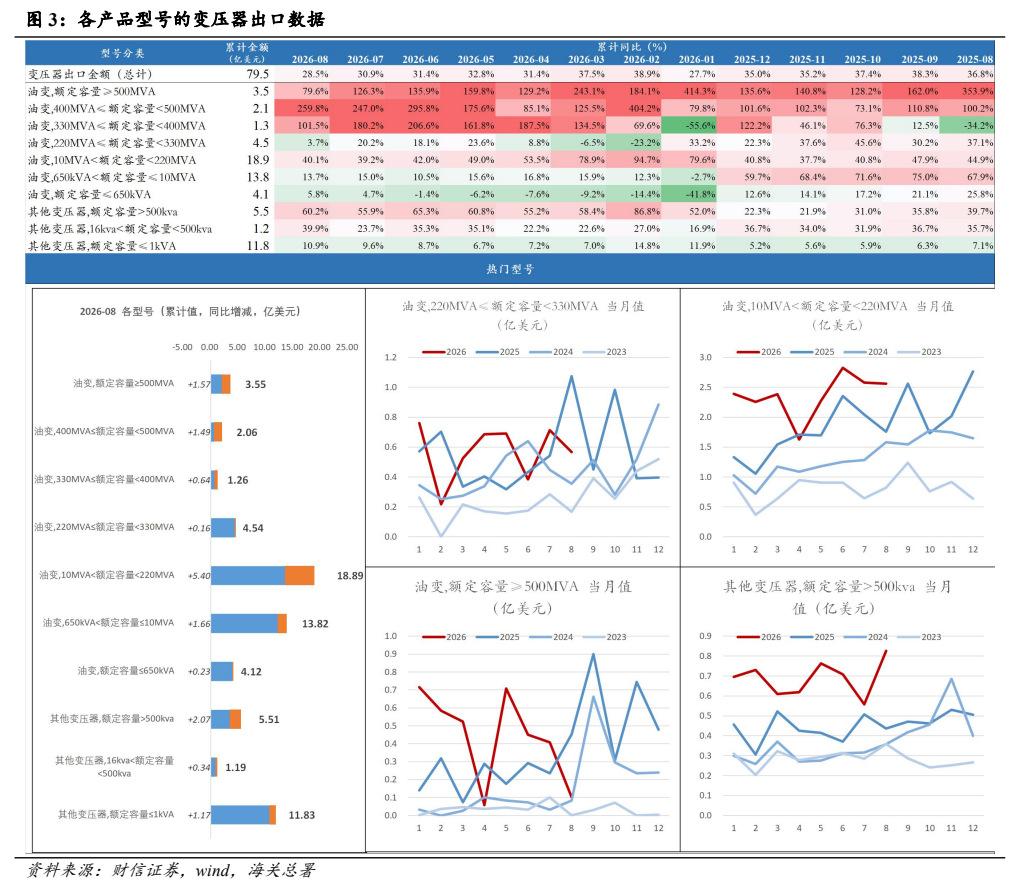Select the bar chart value '13.82'
Screen dimensions: 1020x893
click(315, 624)
